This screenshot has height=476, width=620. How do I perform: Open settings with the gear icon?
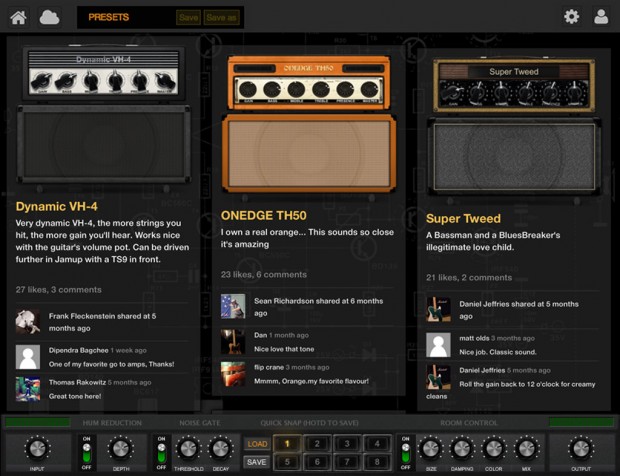click(x=571, y=16)
